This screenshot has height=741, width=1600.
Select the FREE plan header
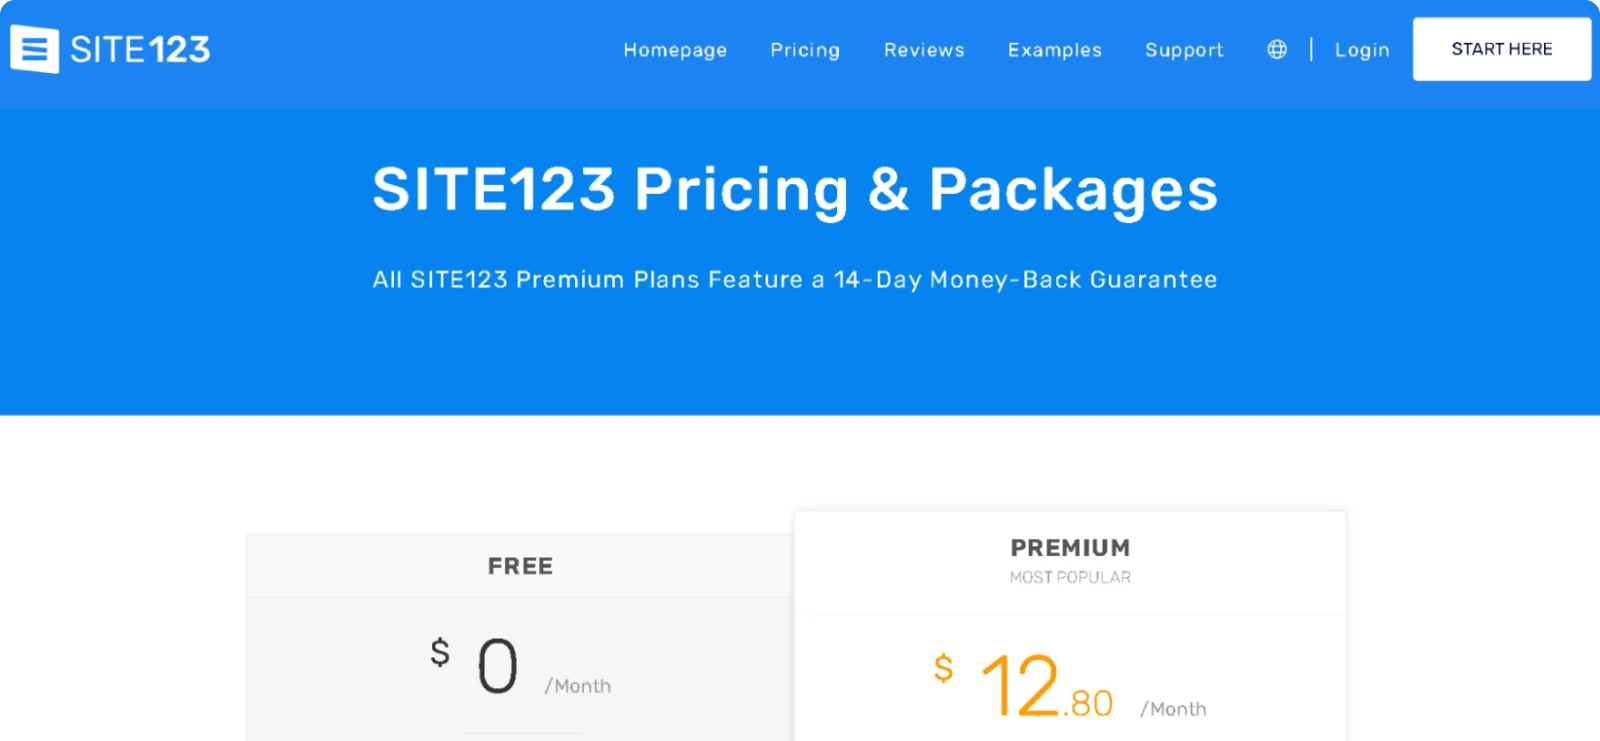(x=520, y=566)
